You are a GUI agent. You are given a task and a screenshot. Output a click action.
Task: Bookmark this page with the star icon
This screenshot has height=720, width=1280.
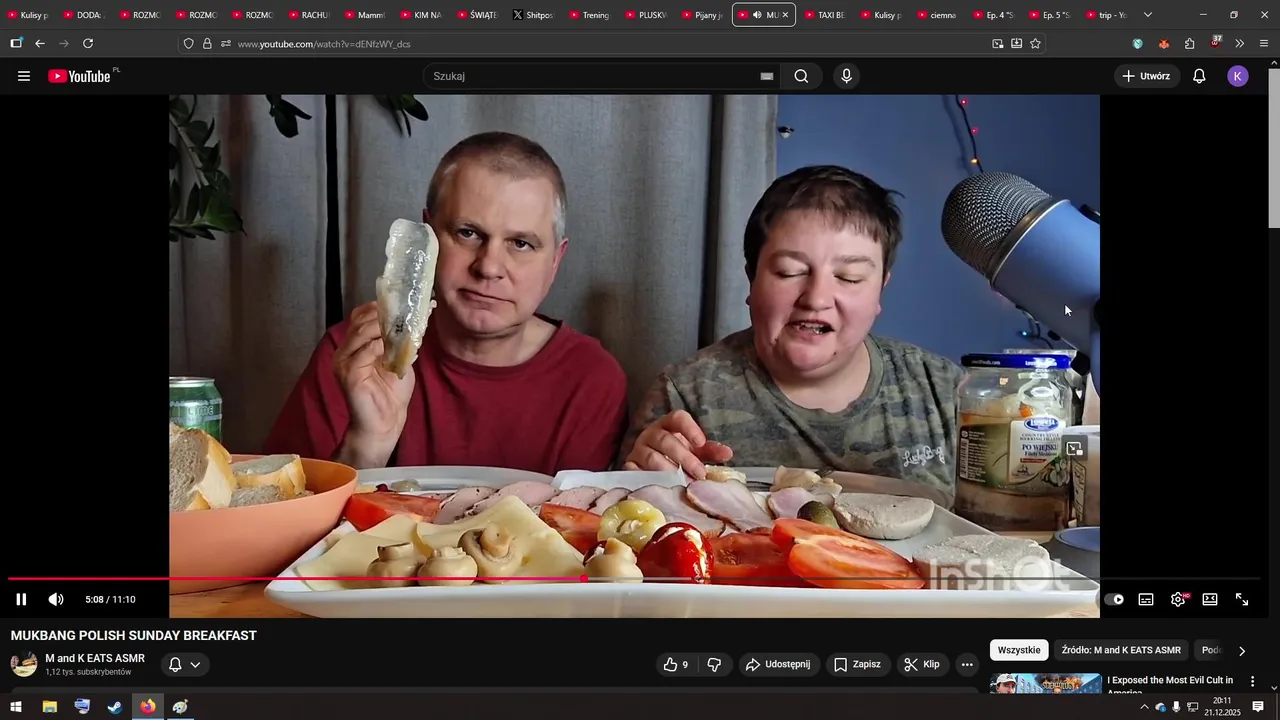pyautogui.click(x=1035, y=44)
